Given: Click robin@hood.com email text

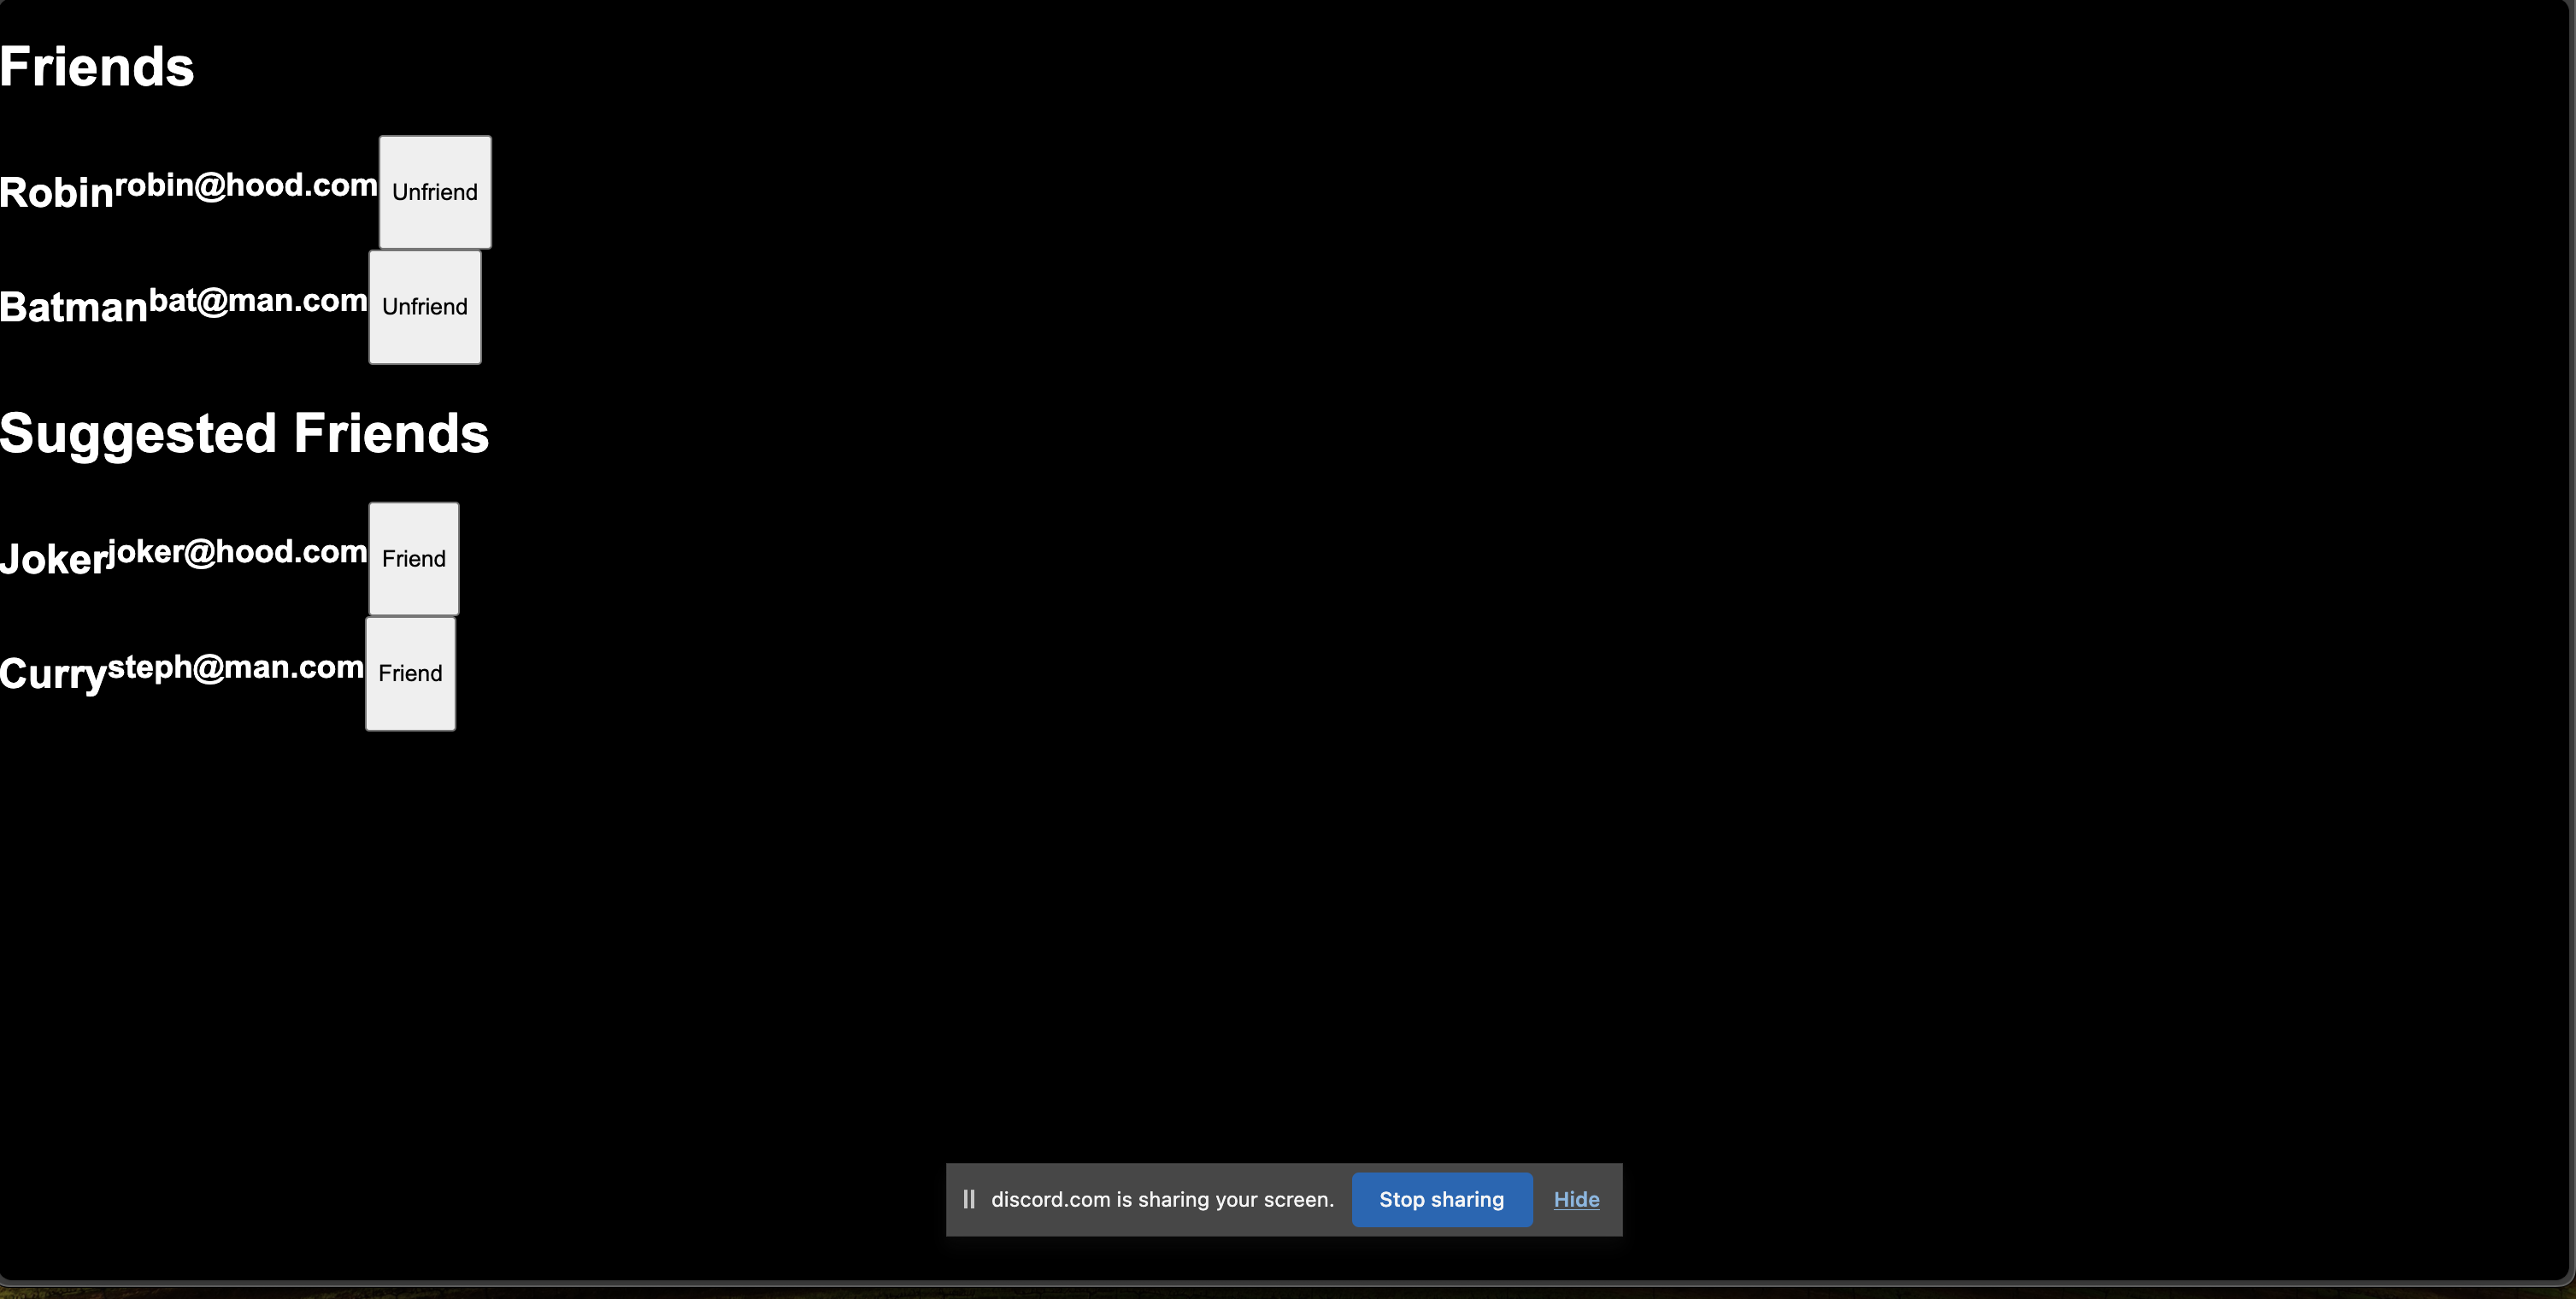Looking at the screenshot, I should pyautogui.click(x=246, y=185).
